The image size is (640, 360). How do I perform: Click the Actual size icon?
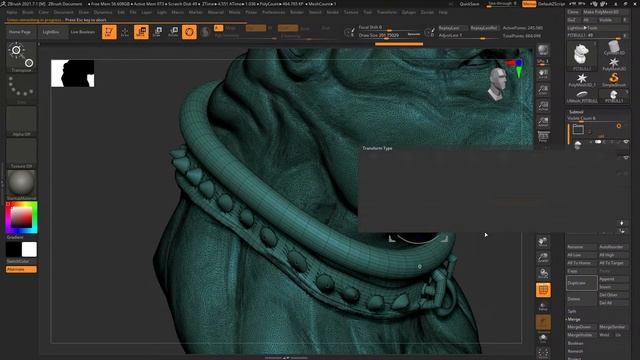(543, 106)
